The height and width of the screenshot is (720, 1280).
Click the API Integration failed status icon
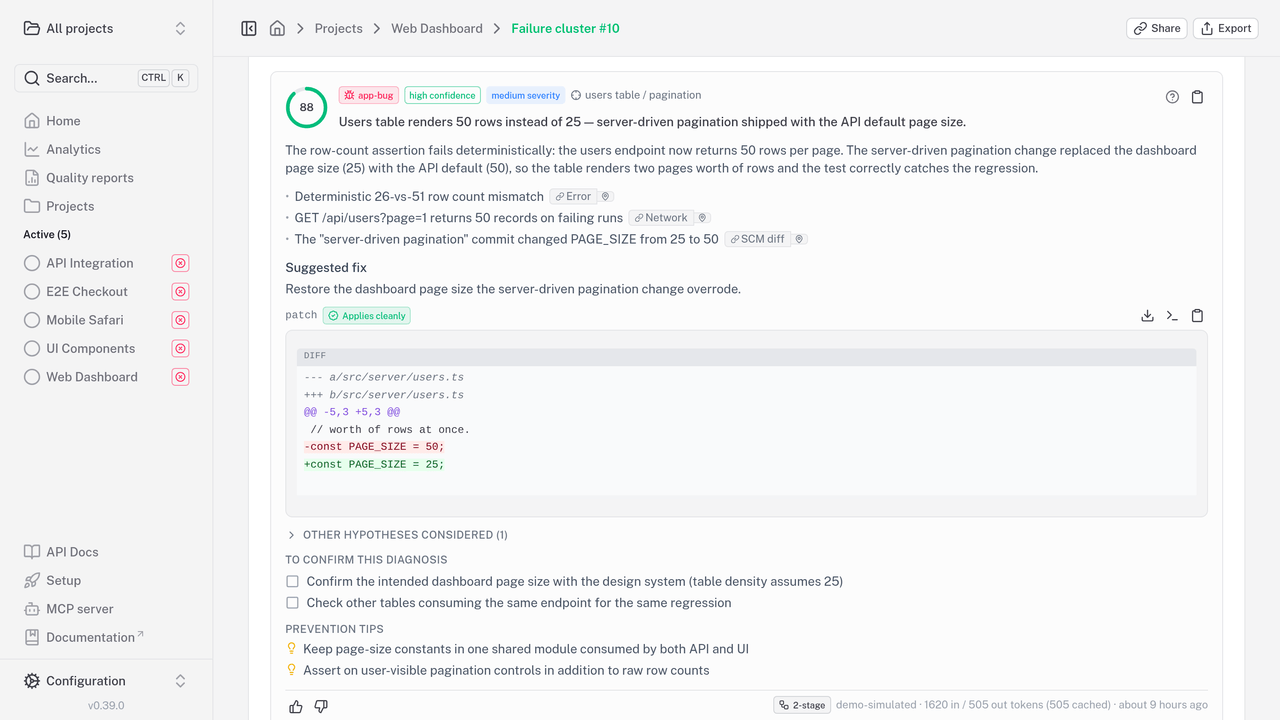[180, 263]
